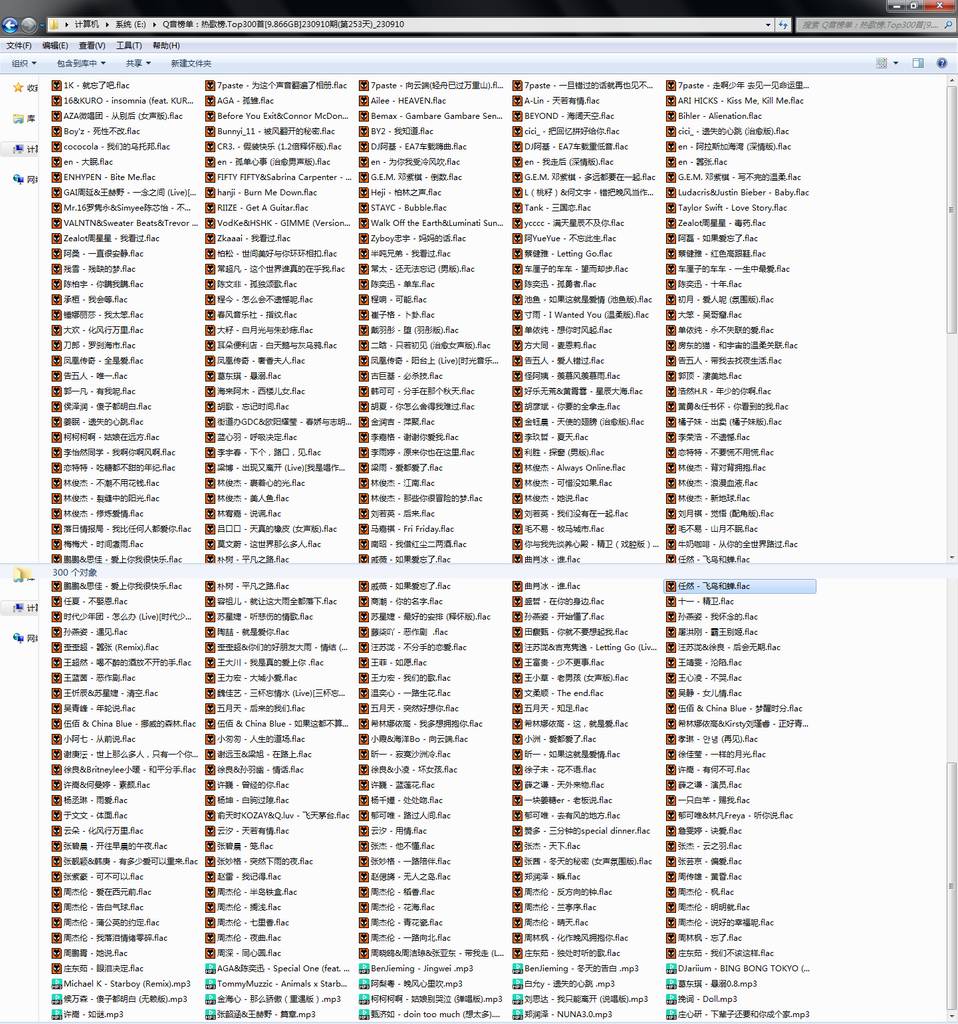Click the 新建文件夹 button
This screenshot has width=958, height=1024.
pyautogui.click(x=191, y=63)
